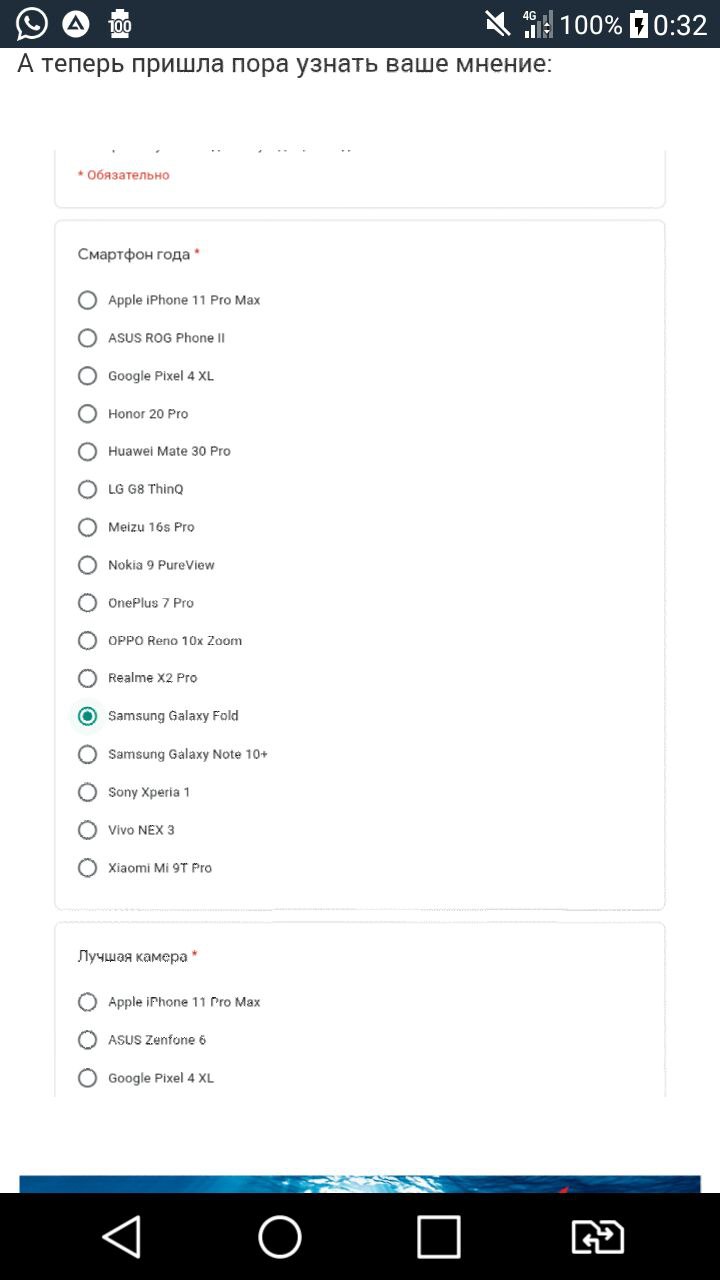
Task: Tap the battery icon in status bar
Action: (x=638, y=24)
